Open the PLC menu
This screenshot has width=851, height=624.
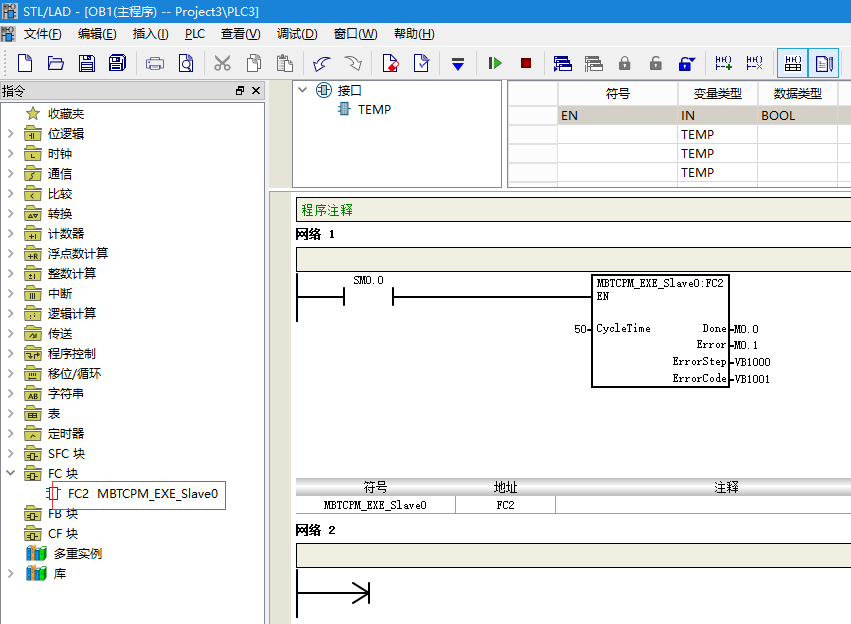point(194,34)
